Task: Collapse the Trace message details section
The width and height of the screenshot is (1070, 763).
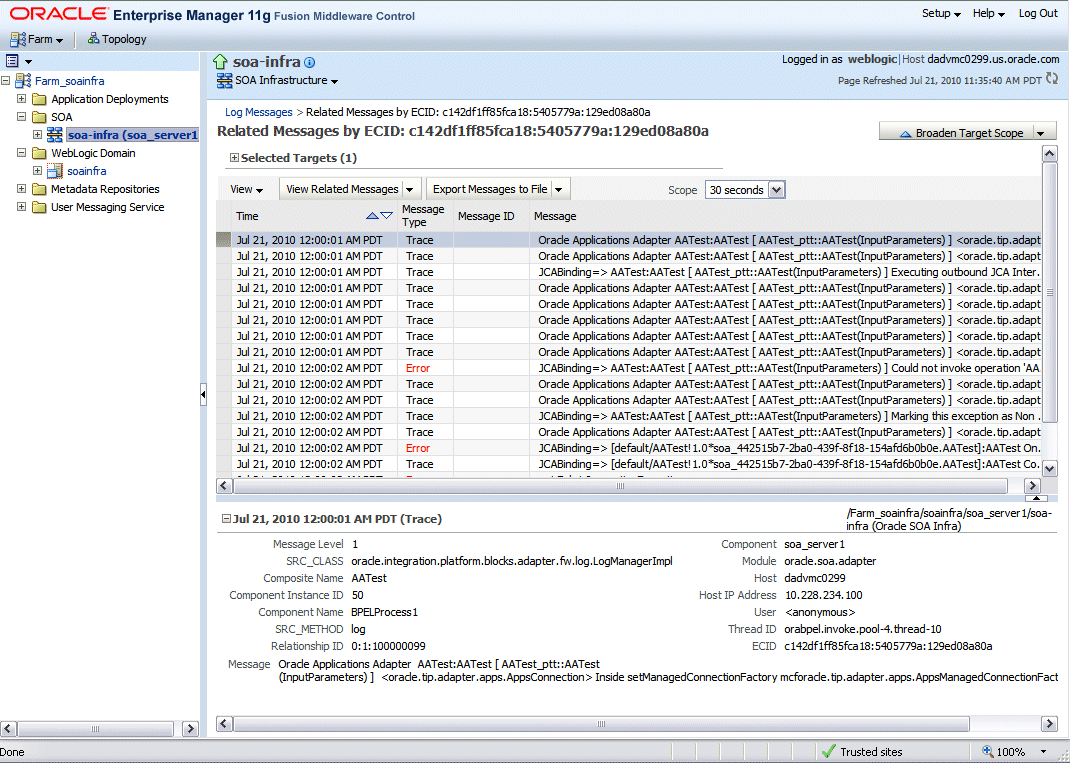Action: 226,519
